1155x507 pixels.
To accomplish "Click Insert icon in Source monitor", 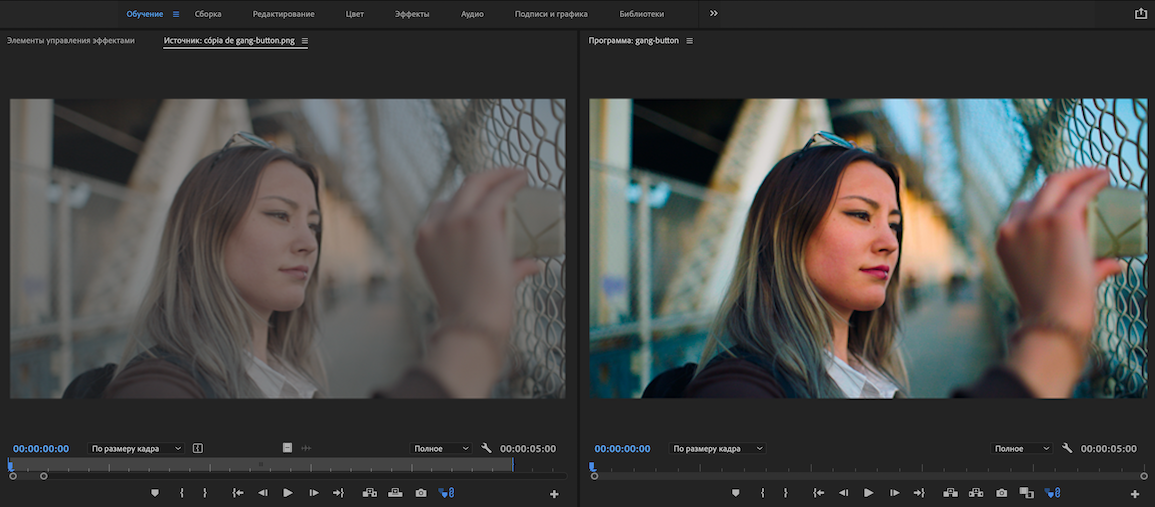I will (369, 493).
